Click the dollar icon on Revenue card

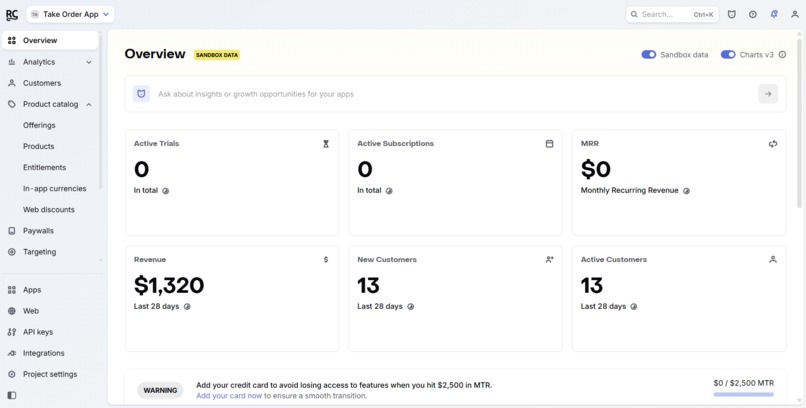pos(326,259)
